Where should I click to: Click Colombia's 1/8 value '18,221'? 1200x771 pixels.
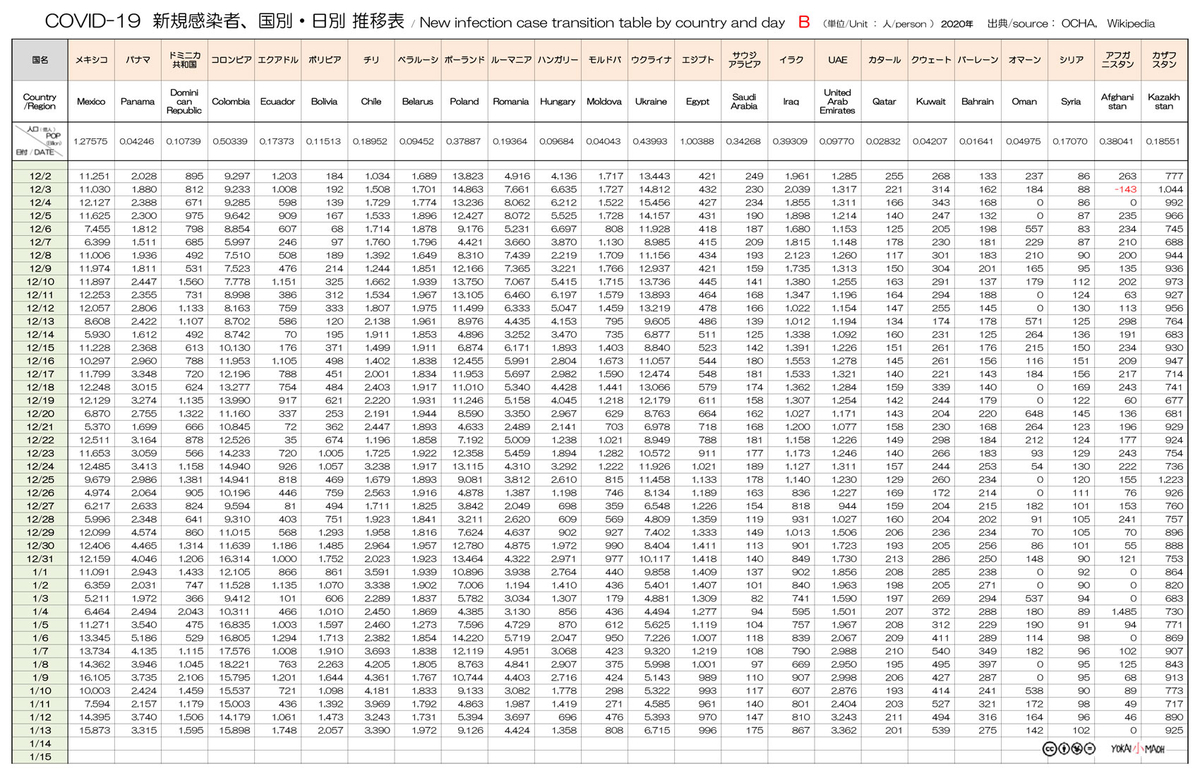point(236,663)
